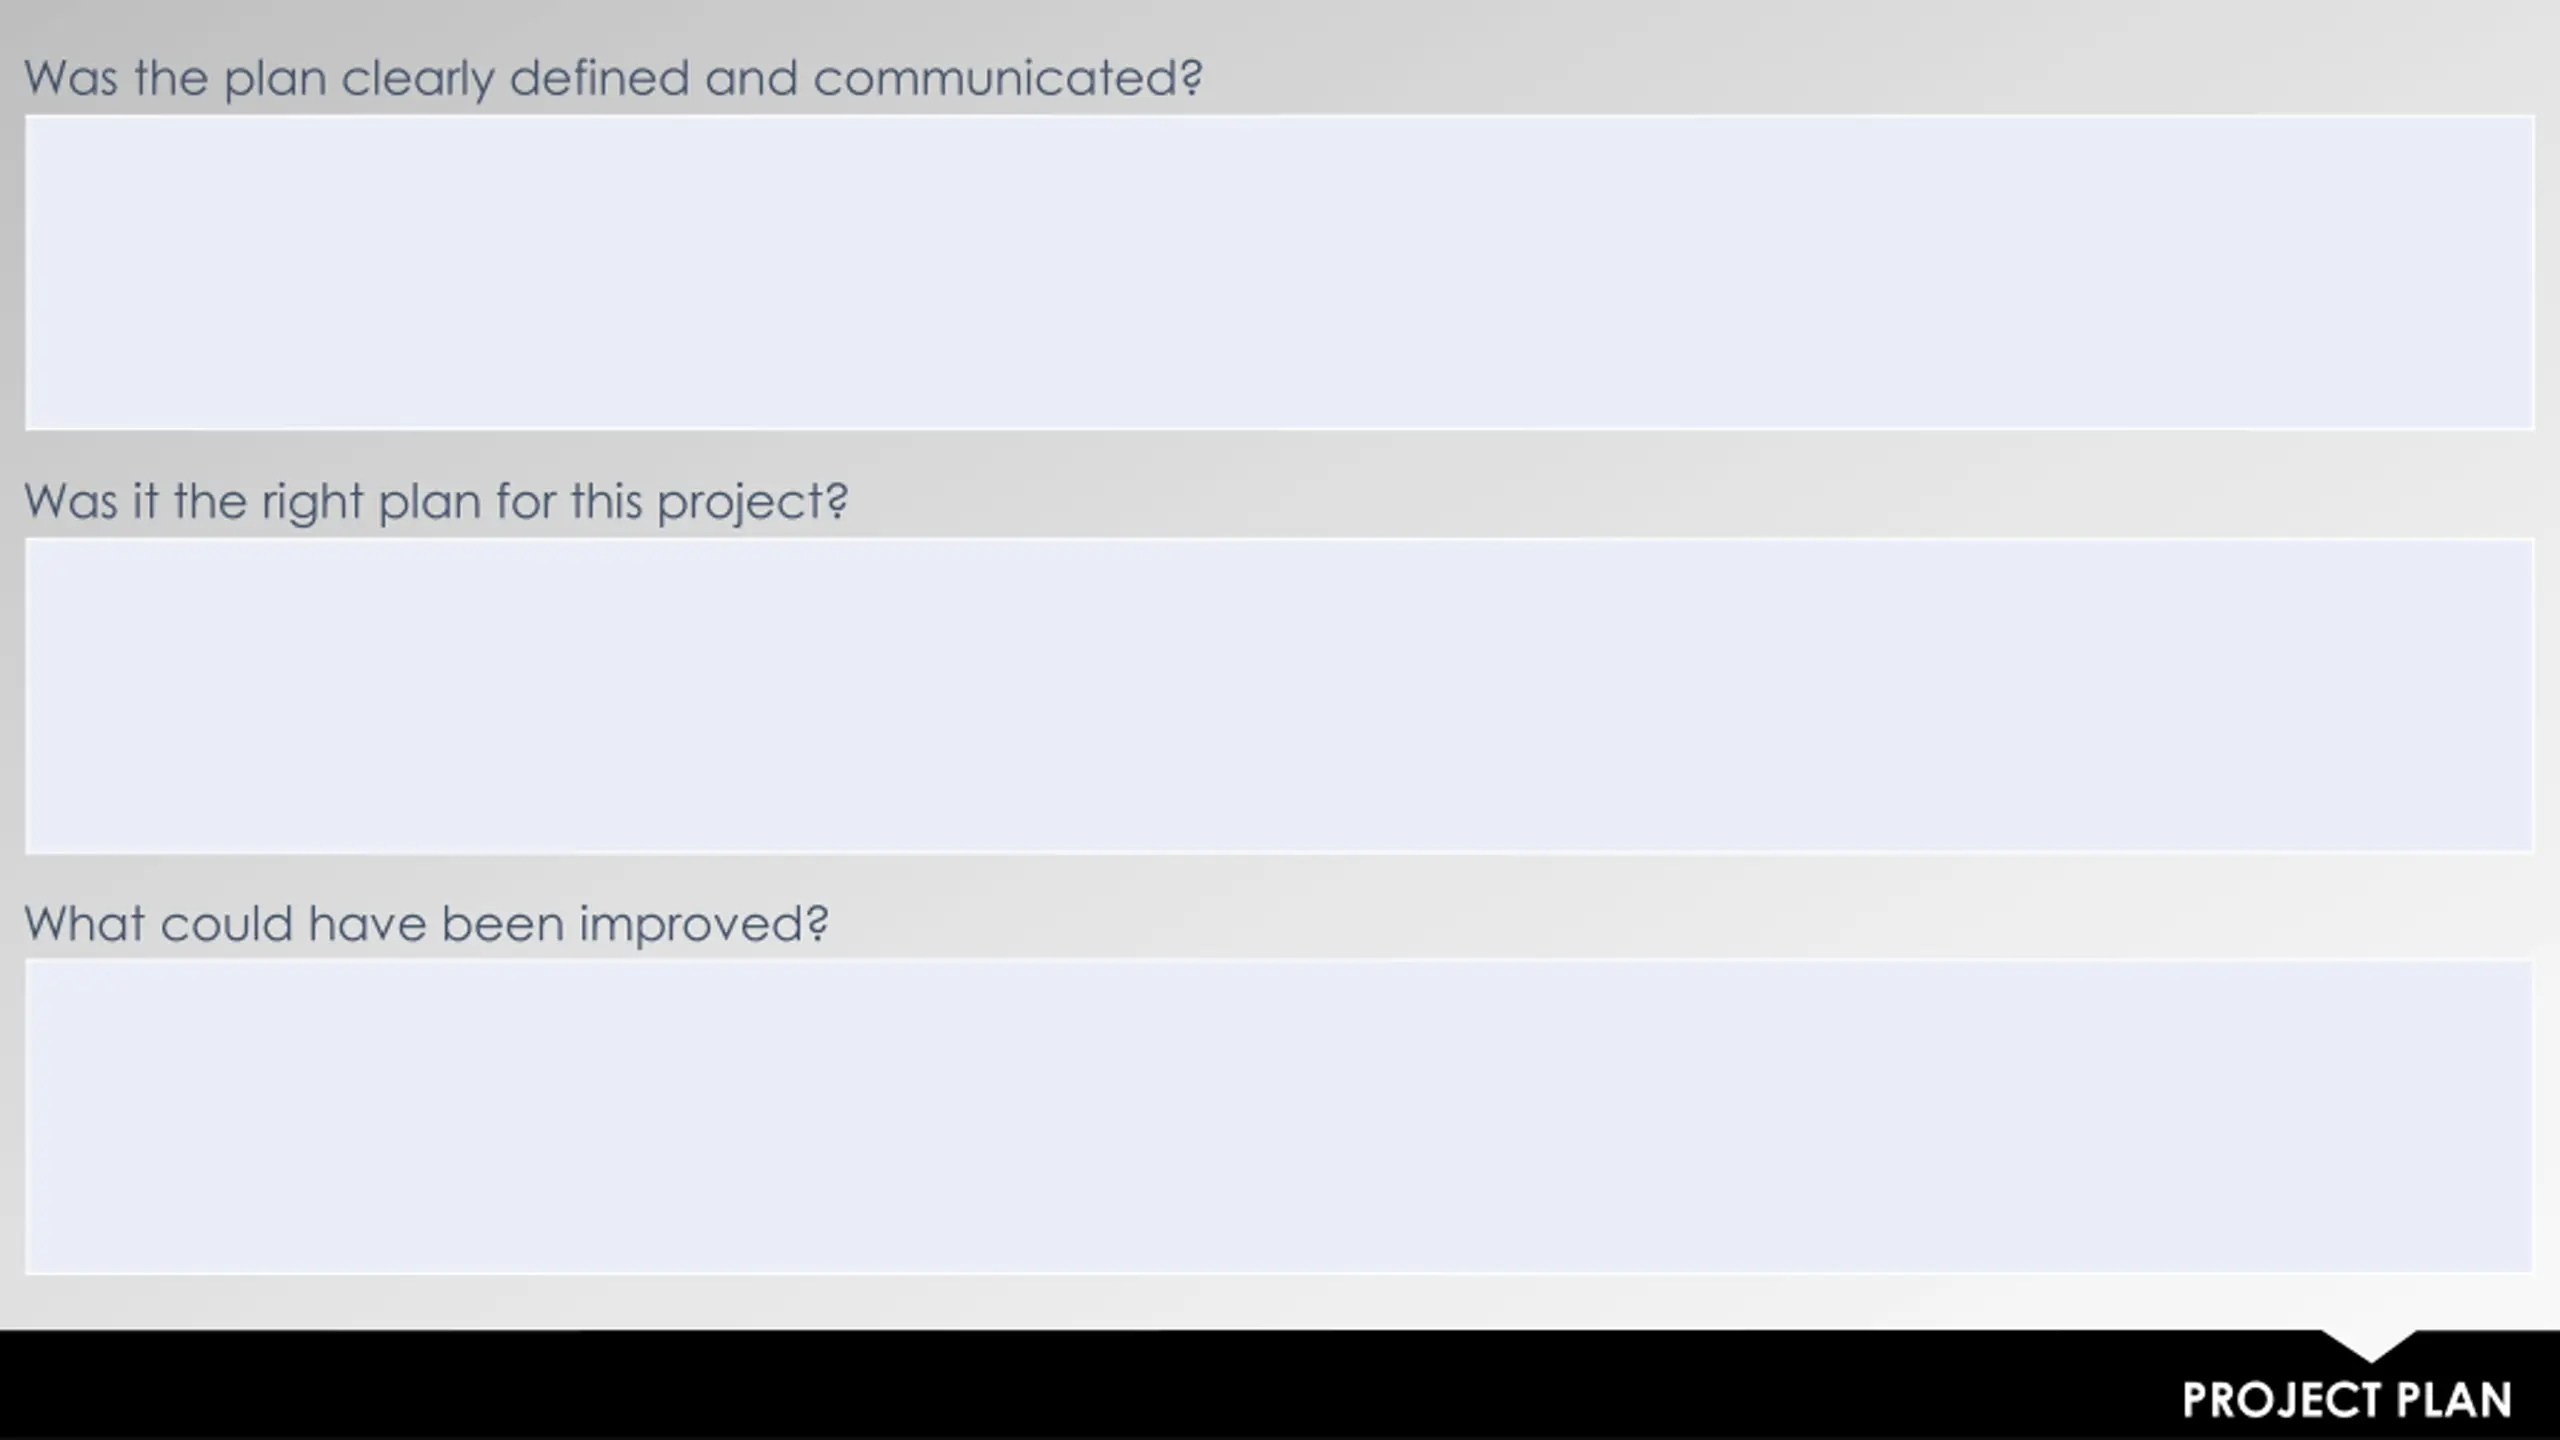Click the PROJECT PLAN footer label

point(2346,1400)
